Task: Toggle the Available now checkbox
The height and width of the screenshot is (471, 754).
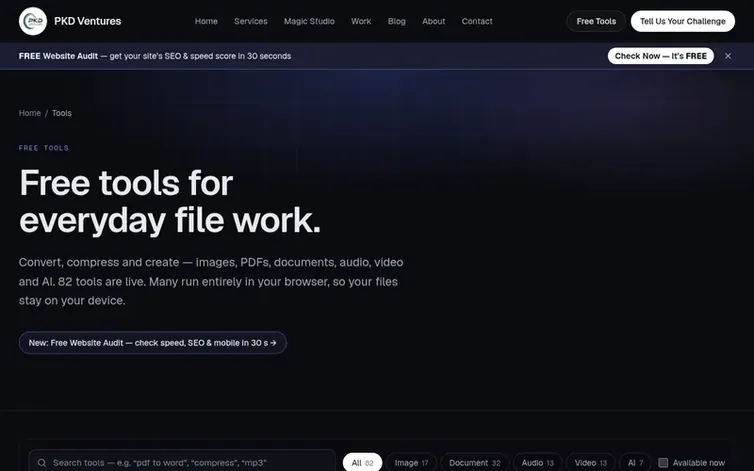Action: pyautogui.click(x=663, y=463)
